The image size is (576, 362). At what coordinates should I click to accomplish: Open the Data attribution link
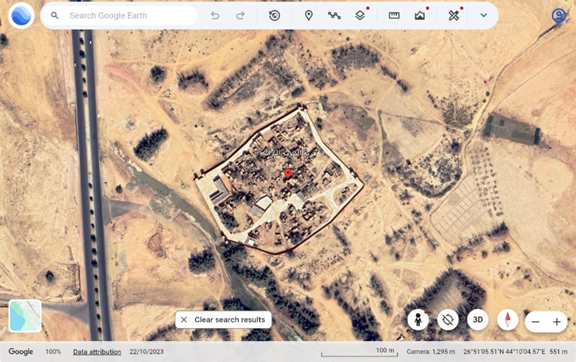(x=97, y=352)
